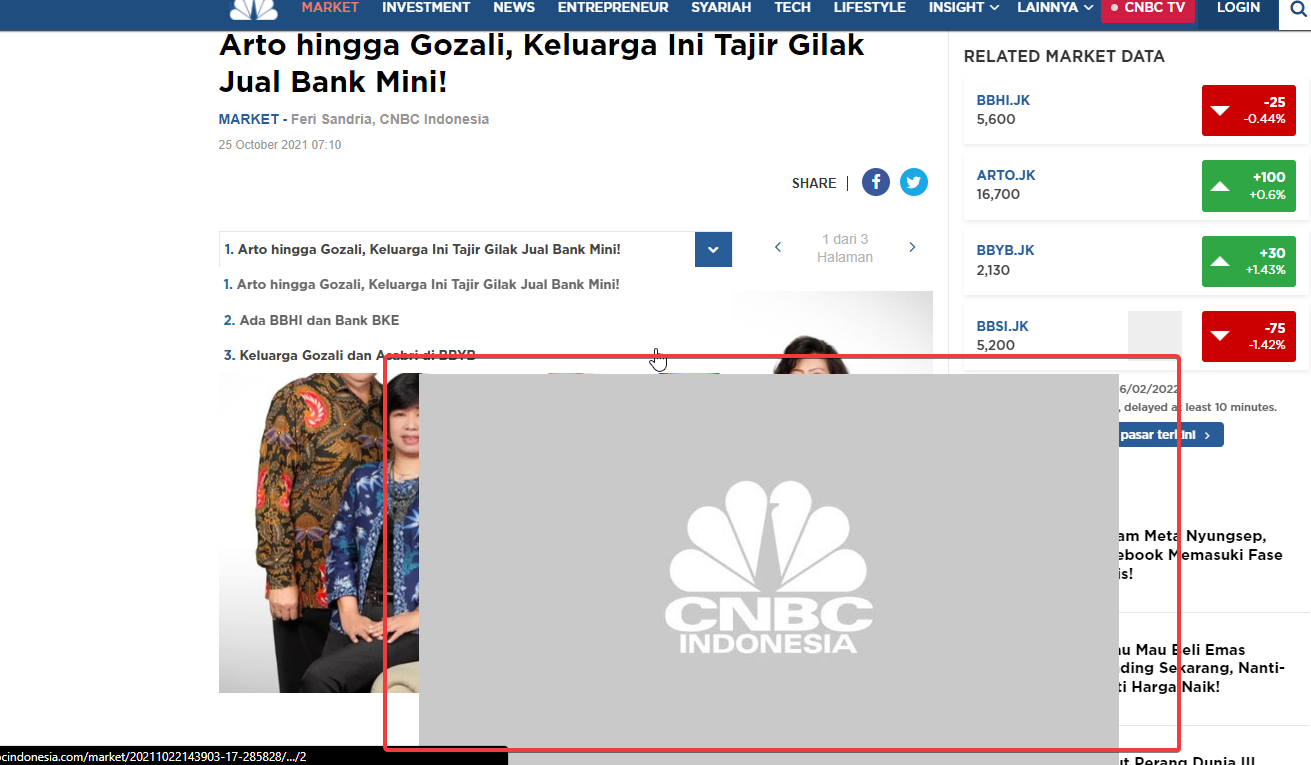
Task: Expand the INSIGHT navigation dropdown
Action: pyautogui.click(x=963, y=7)
